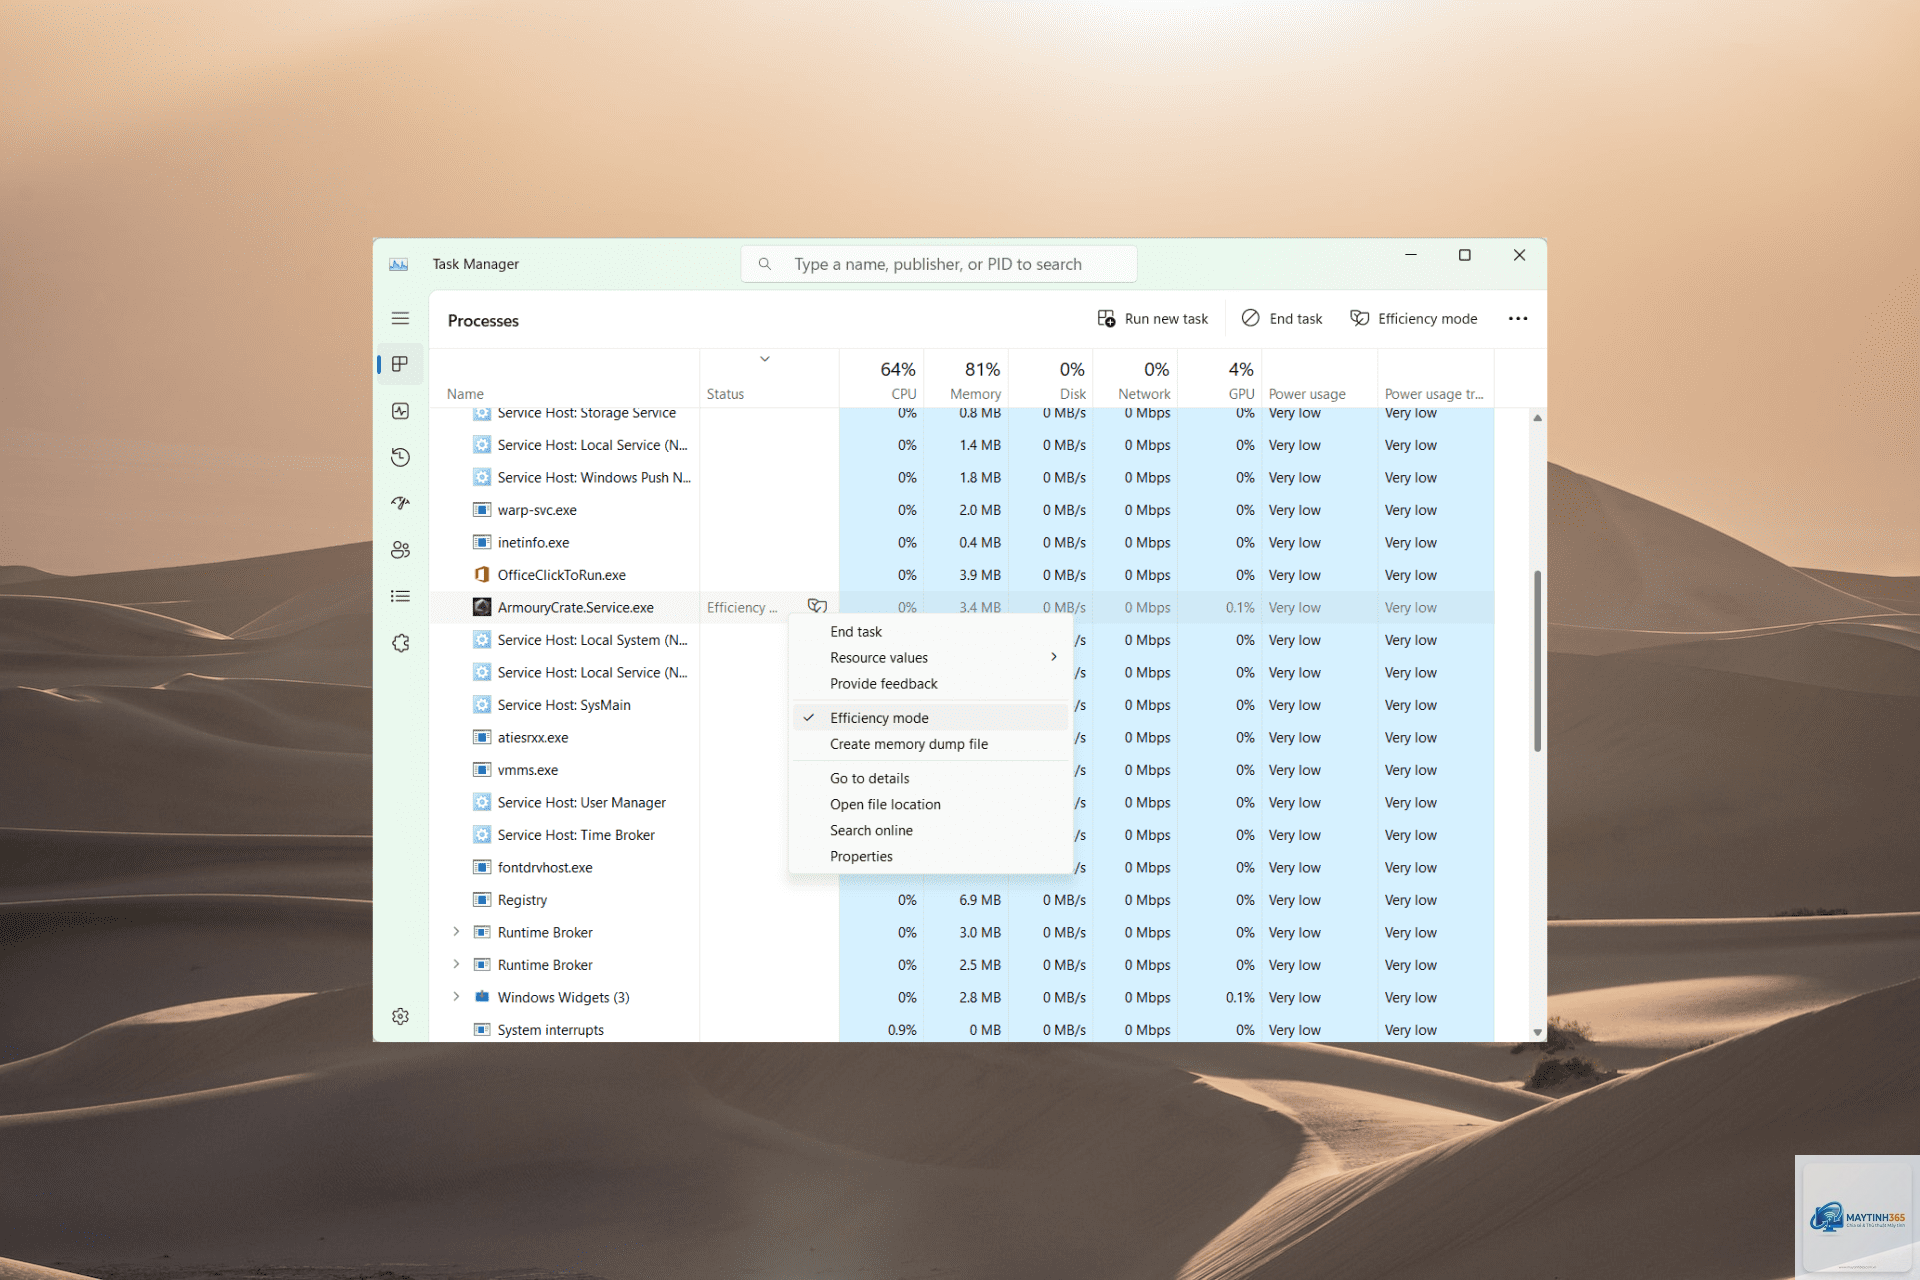Screen dimensions: 1920x1280
Task: Open the Startup apps sidebar page
Action: point(400,503)
